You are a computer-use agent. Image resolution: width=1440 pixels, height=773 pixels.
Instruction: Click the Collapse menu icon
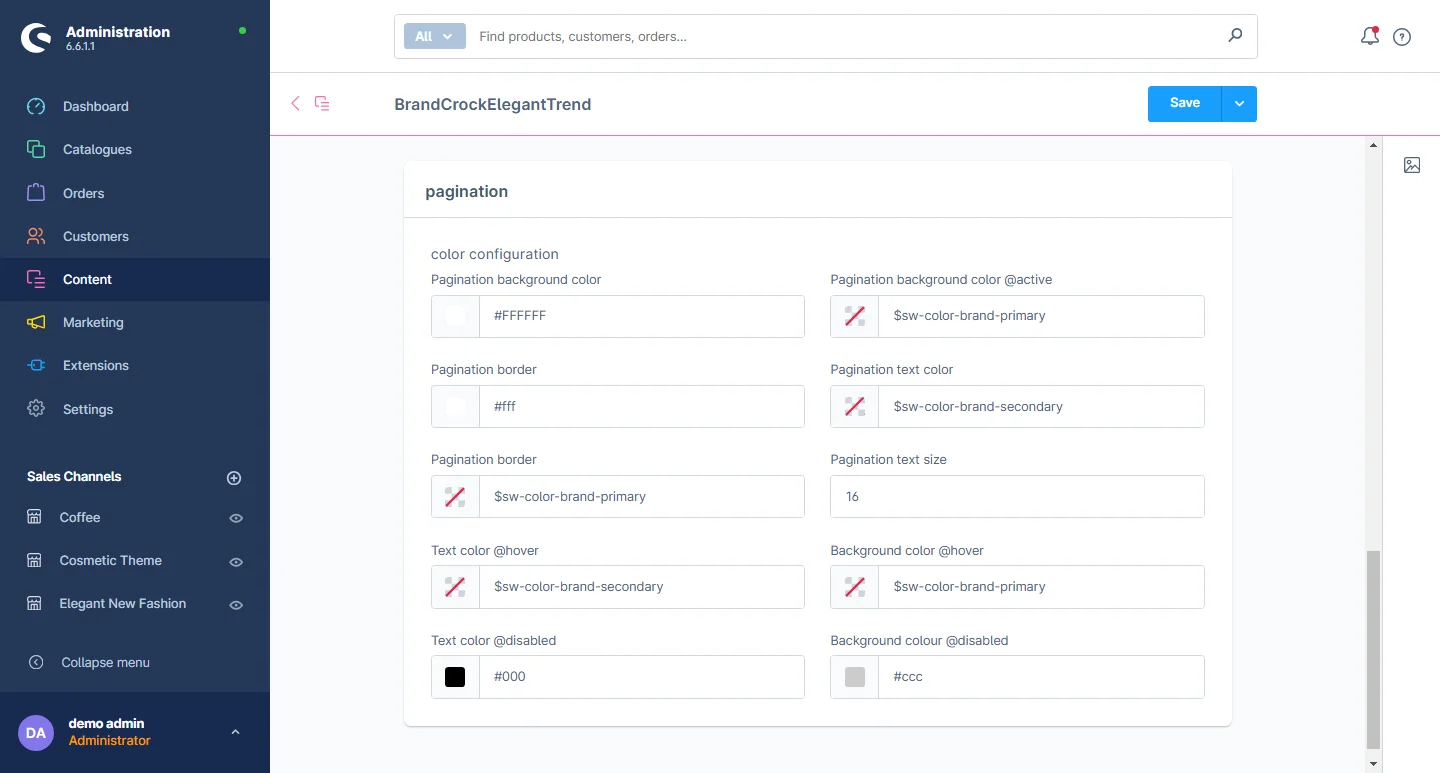36,662
